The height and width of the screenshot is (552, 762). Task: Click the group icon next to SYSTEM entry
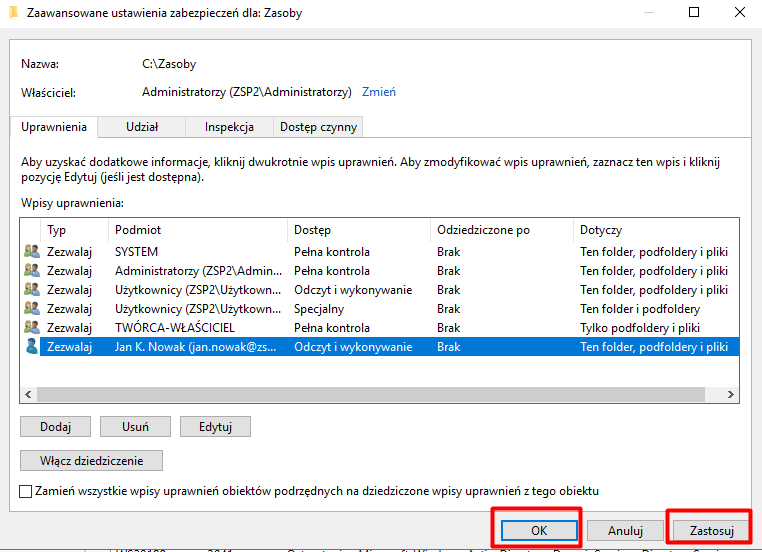pyautogui.click(x=31, y=252)
